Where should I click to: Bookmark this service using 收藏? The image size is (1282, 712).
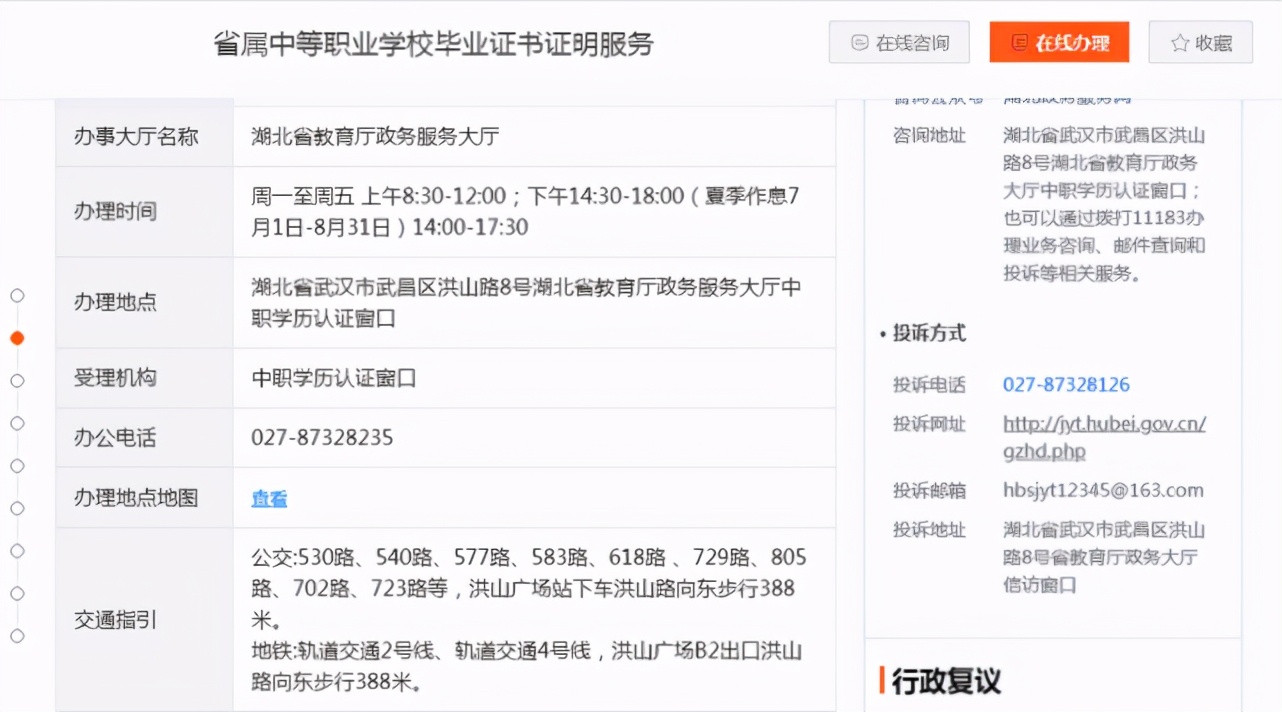(x=1200, y=42)
